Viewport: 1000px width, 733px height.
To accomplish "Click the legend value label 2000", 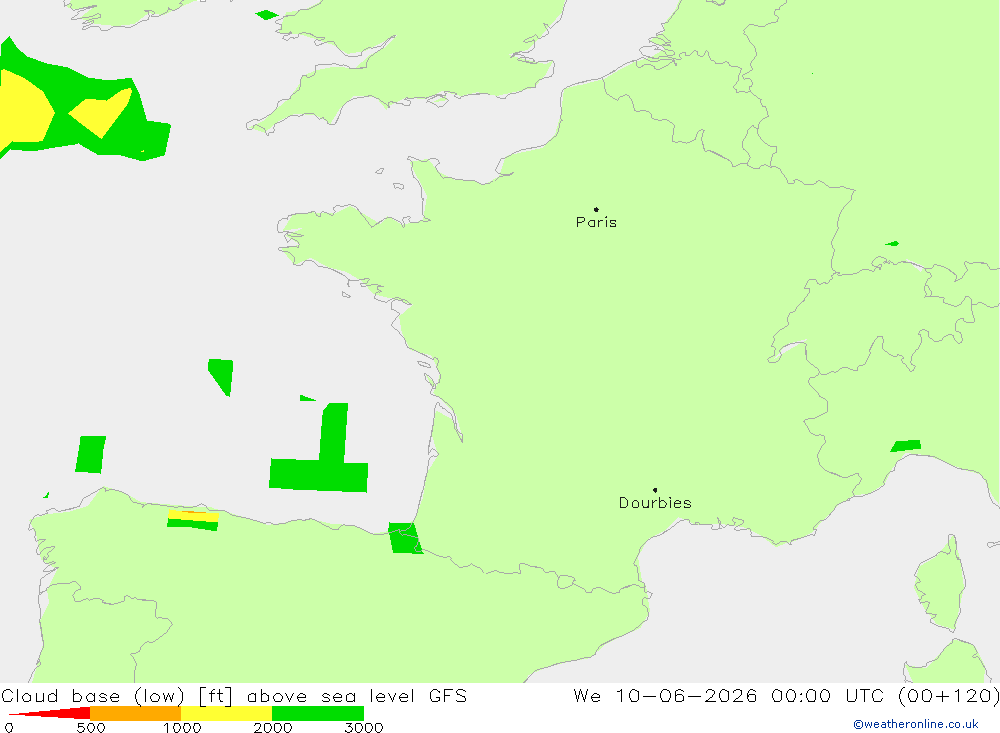I will click(272, 727).
